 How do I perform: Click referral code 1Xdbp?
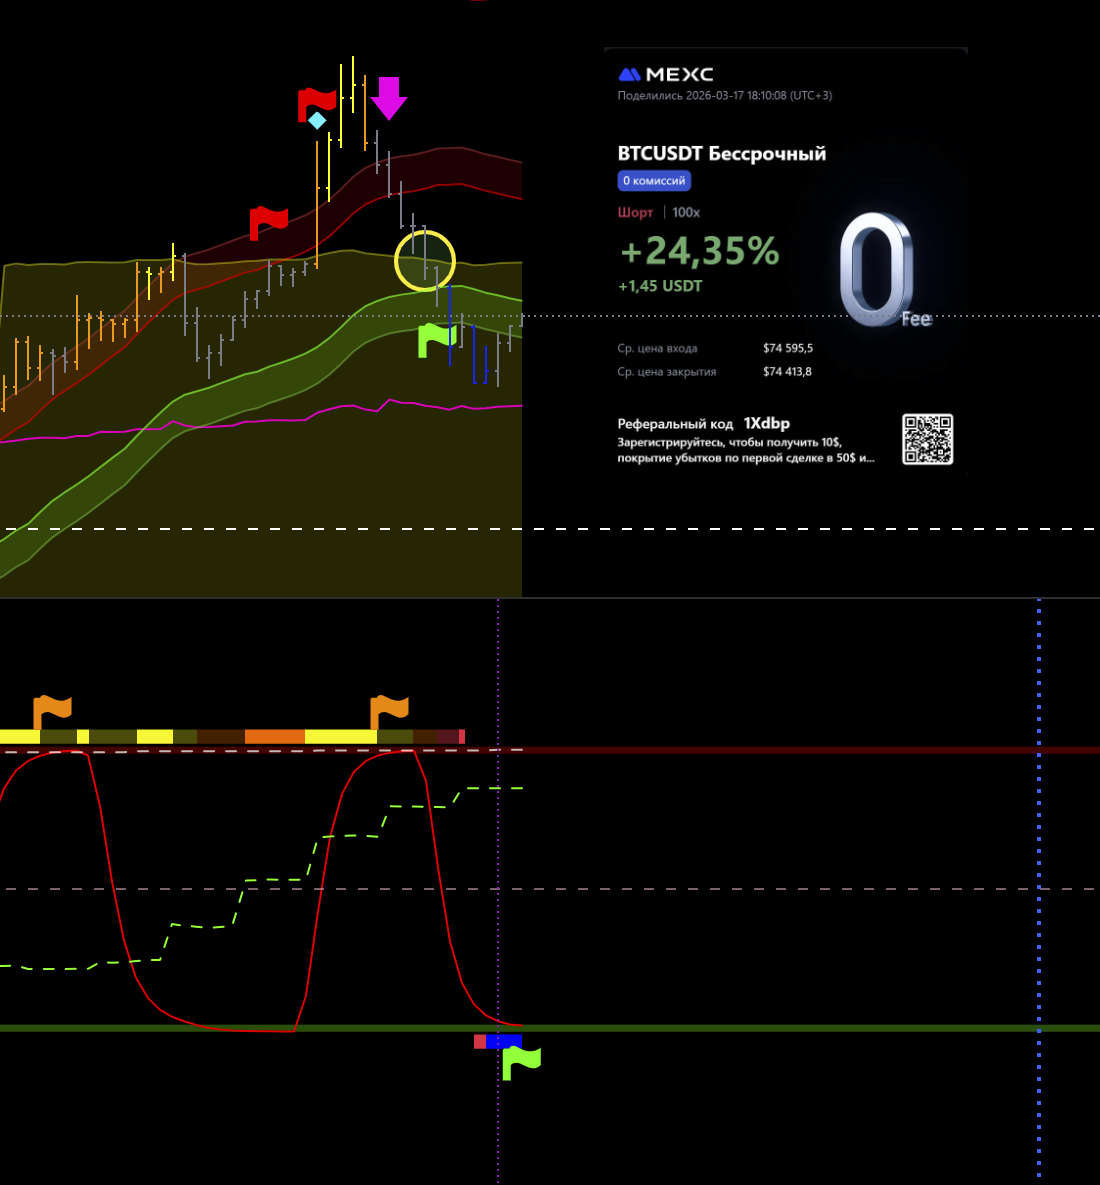766,423
